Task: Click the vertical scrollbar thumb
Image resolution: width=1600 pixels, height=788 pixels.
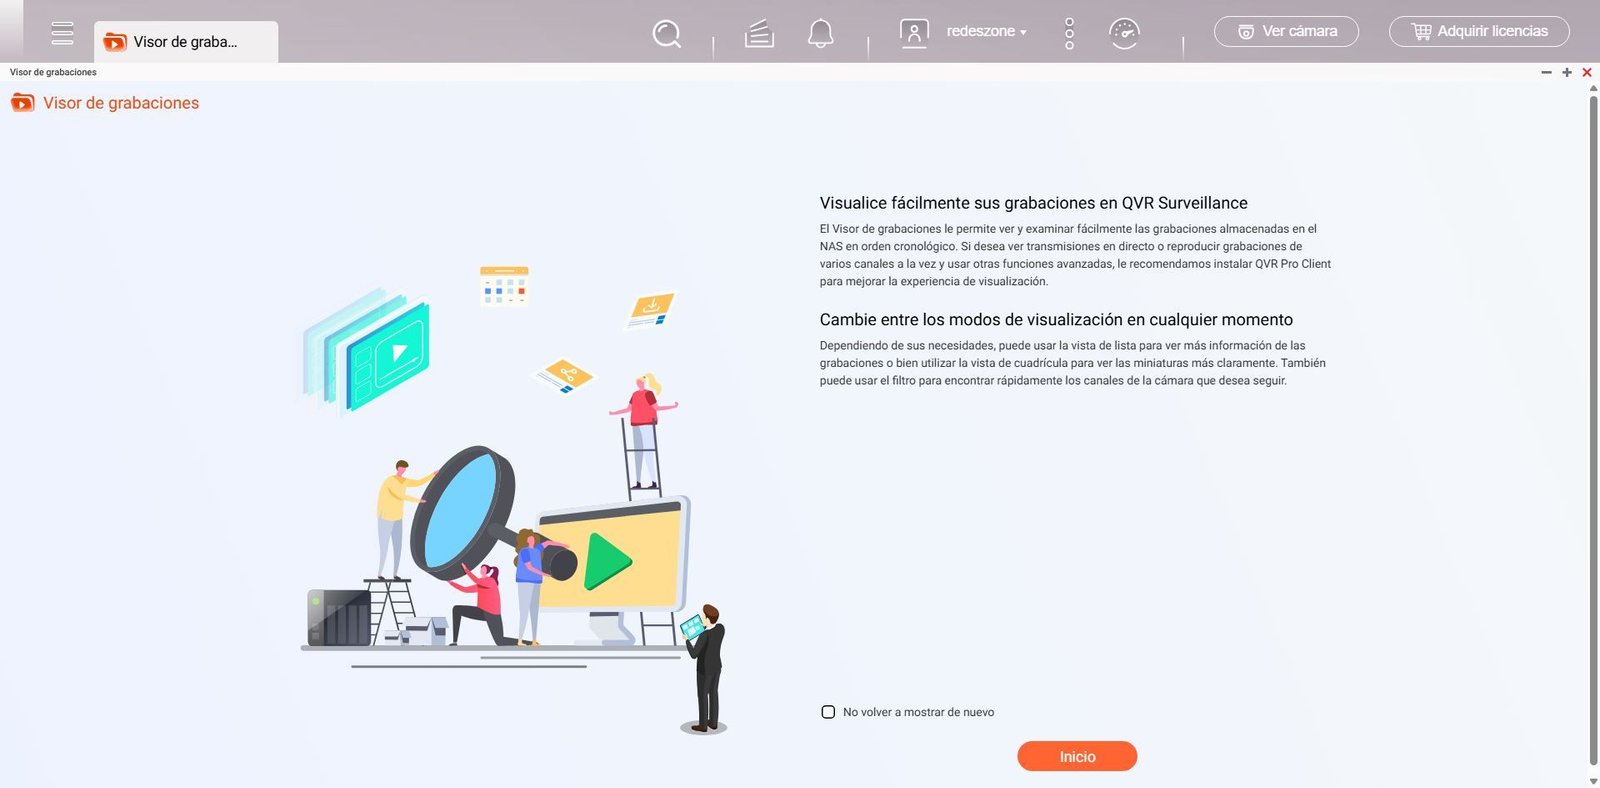Action: click(x=1593, y=430)
